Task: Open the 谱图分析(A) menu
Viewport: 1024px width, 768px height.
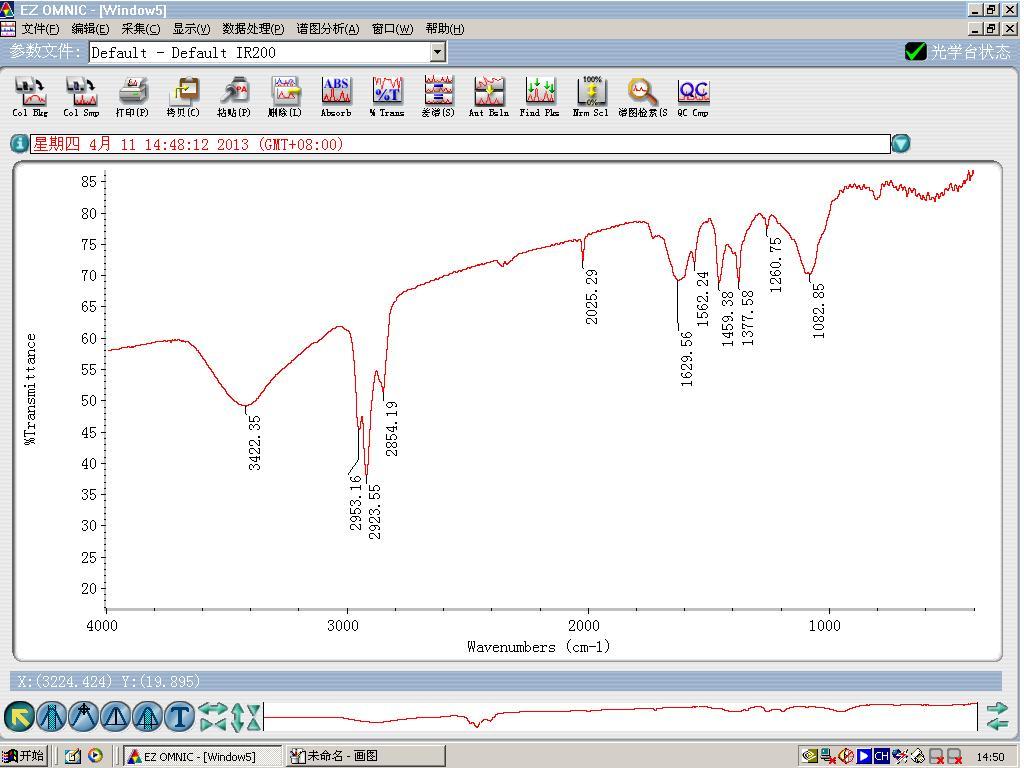Action: click(328, 29)
